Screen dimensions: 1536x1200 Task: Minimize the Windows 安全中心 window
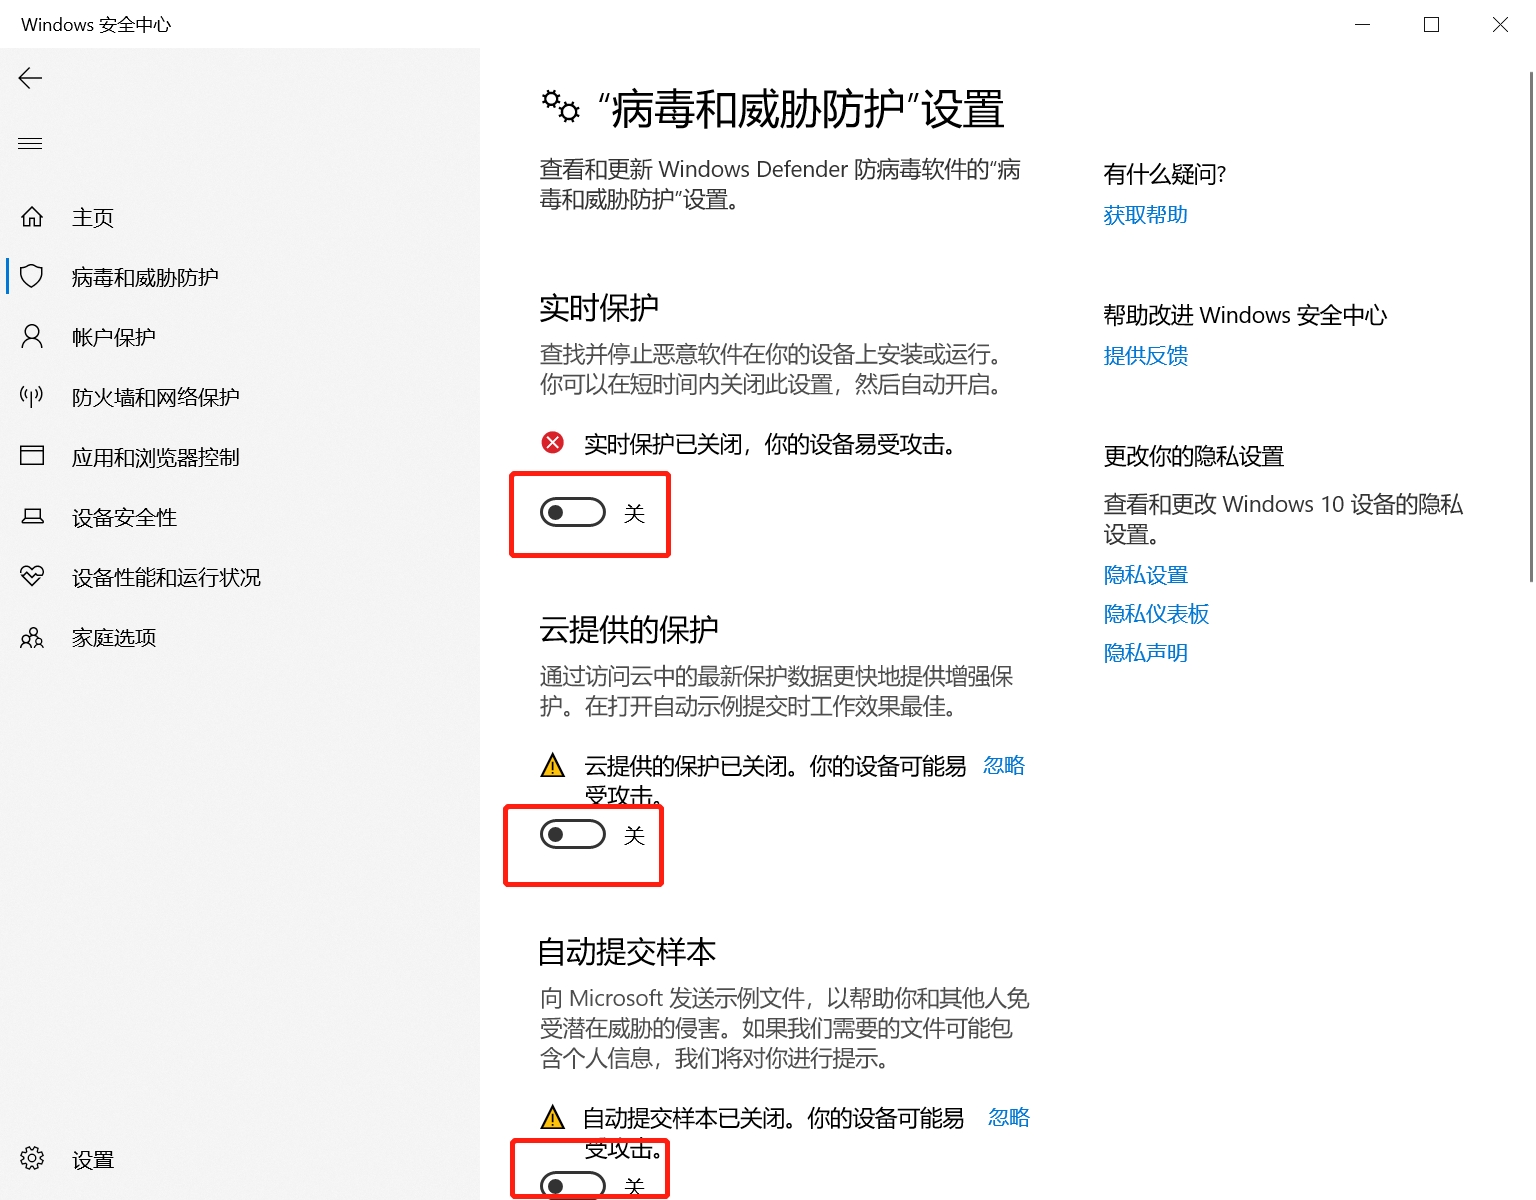click(1362, 24)
